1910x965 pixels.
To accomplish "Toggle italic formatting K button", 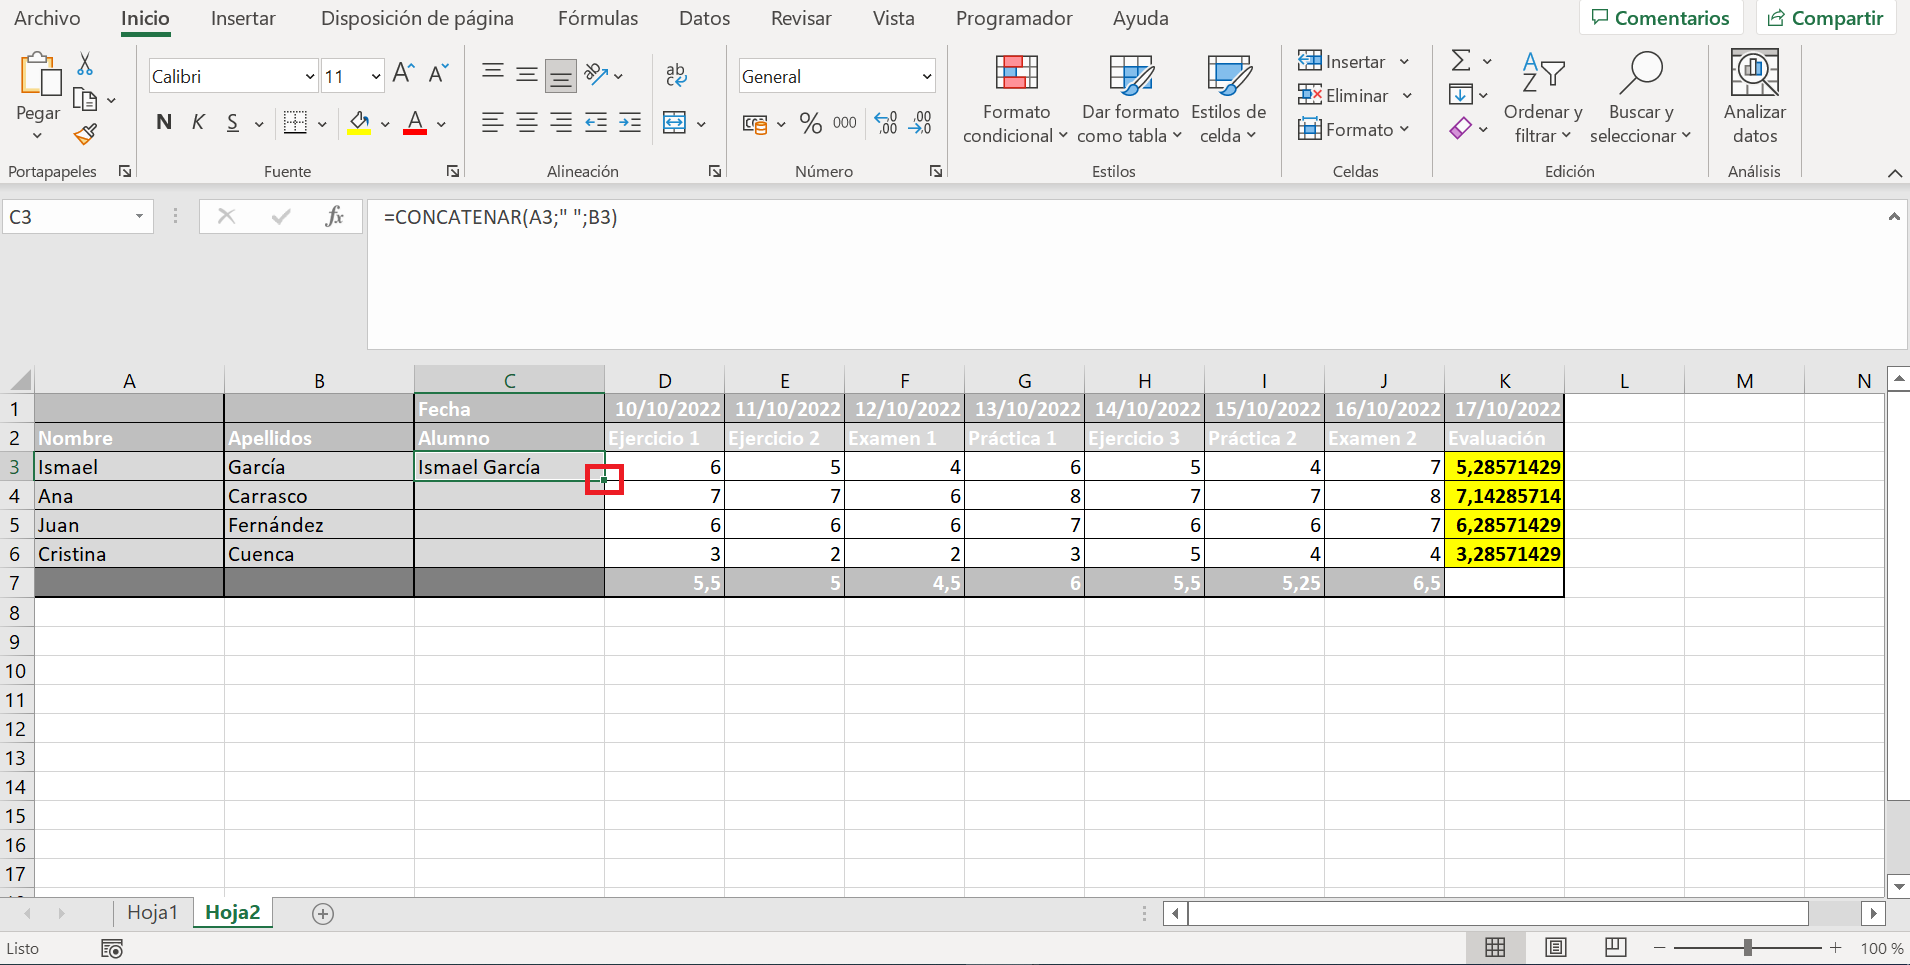I will click(x=198, y=123).
